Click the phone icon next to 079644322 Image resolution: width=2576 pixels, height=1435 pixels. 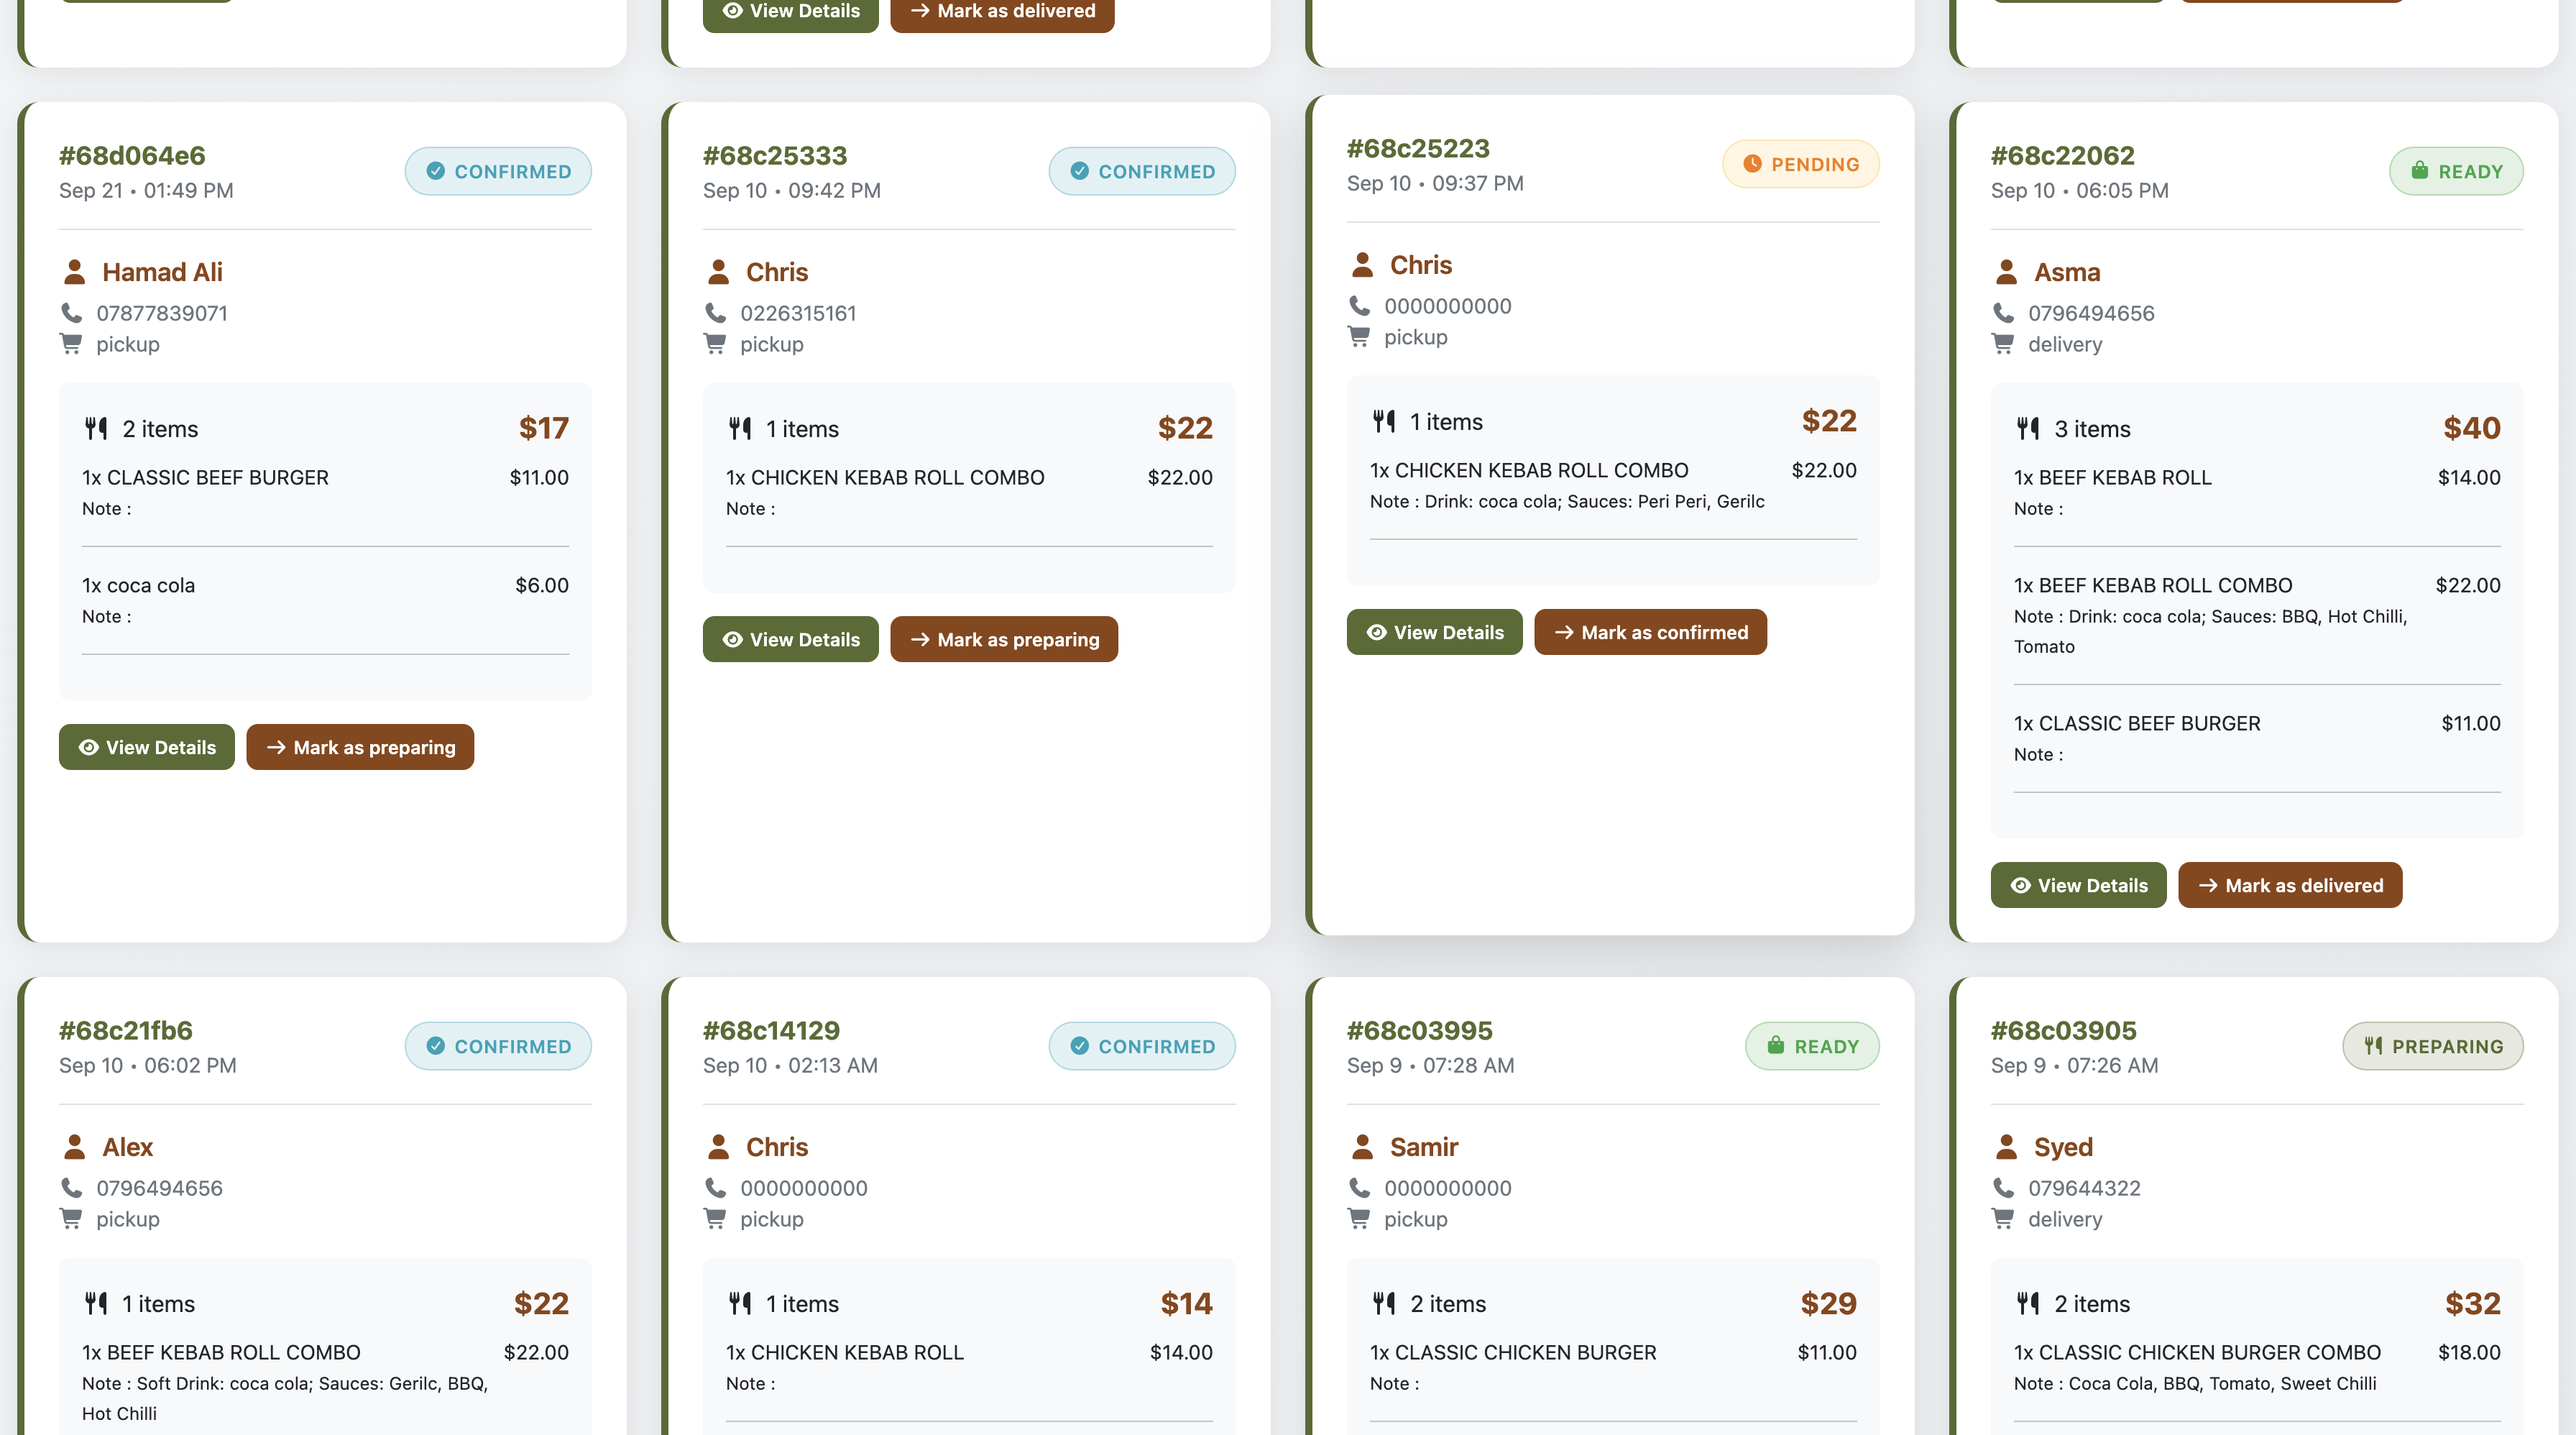[x=2004, y=1188]
